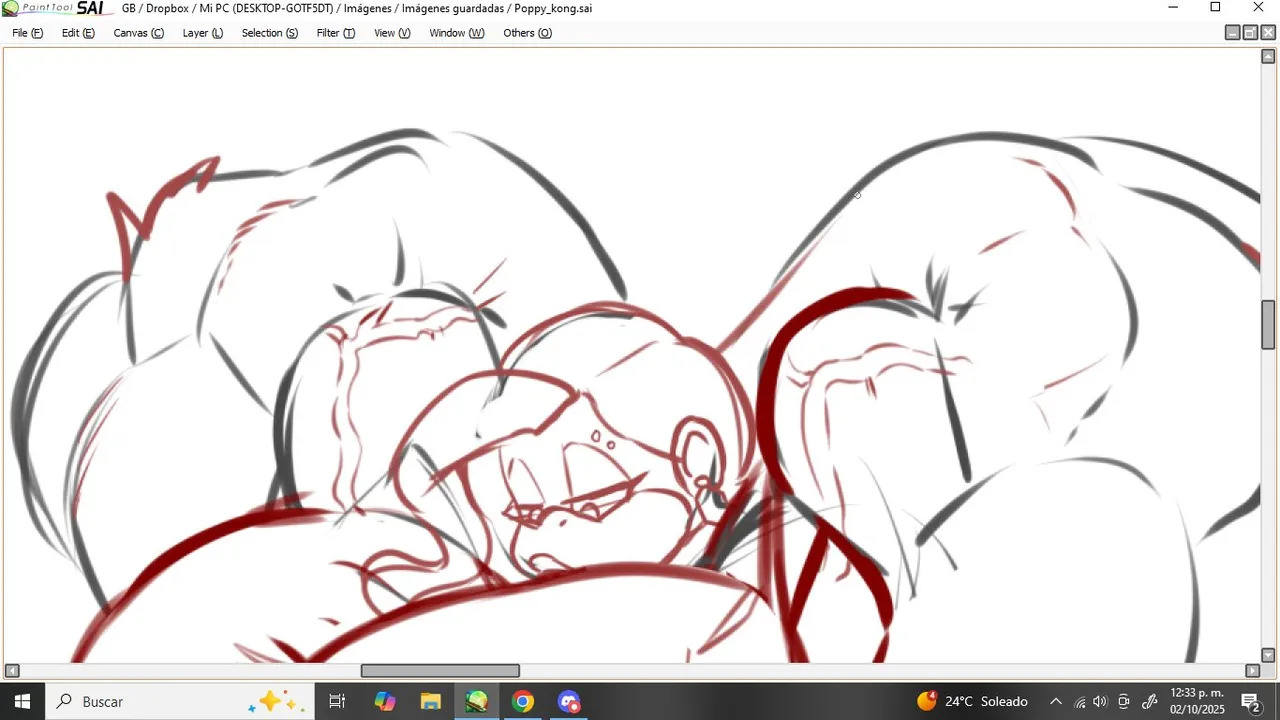The image size is (1280, 720).
Task: Click the vertical scrollbar up arrow
Action: [1268, 56]
